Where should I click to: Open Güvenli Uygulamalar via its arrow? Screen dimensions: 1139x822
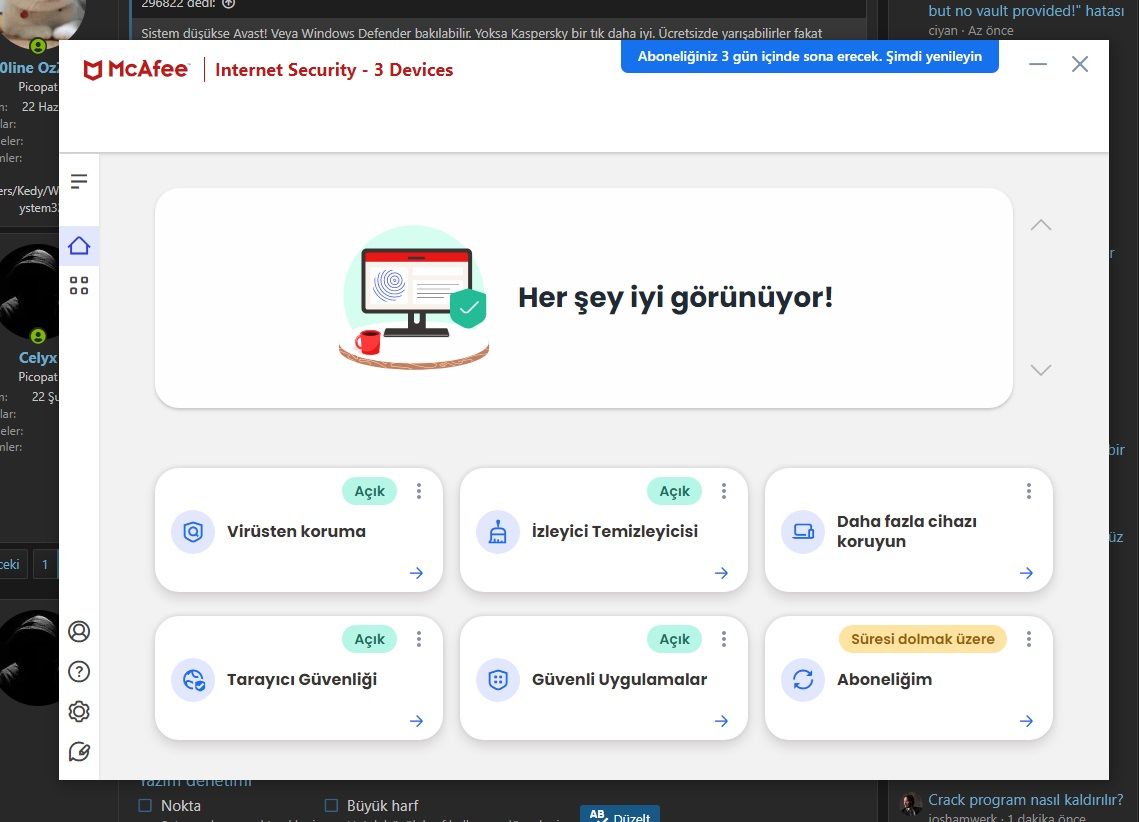[x=721, y=721]
